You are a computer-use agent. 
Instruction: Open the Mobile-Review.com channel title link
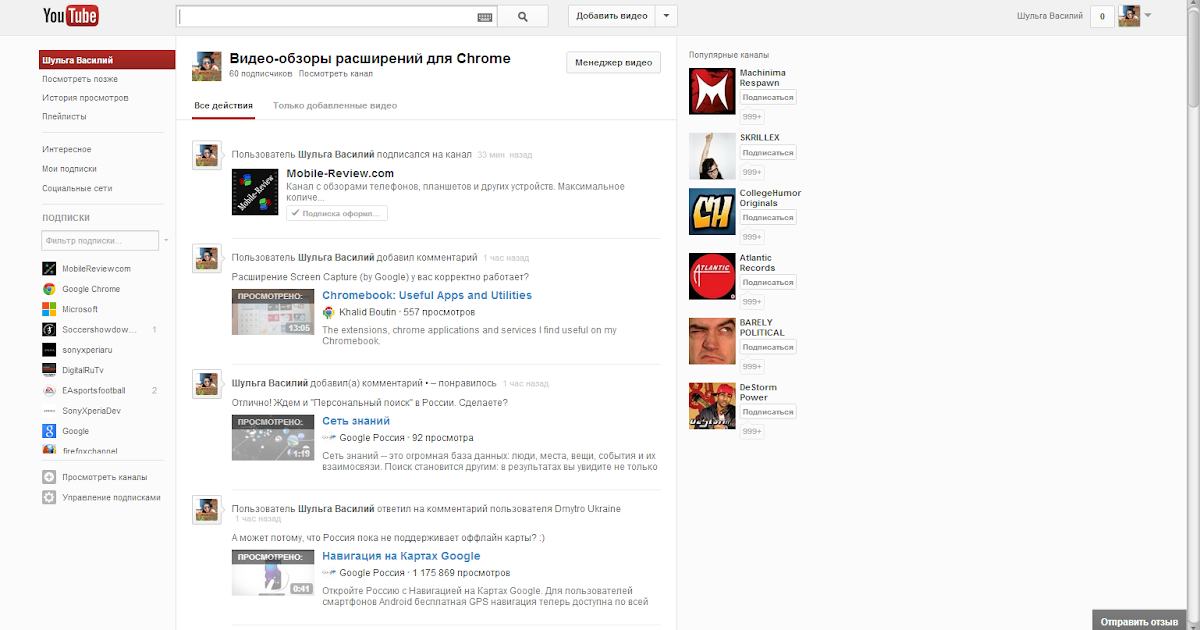[340, 173]
